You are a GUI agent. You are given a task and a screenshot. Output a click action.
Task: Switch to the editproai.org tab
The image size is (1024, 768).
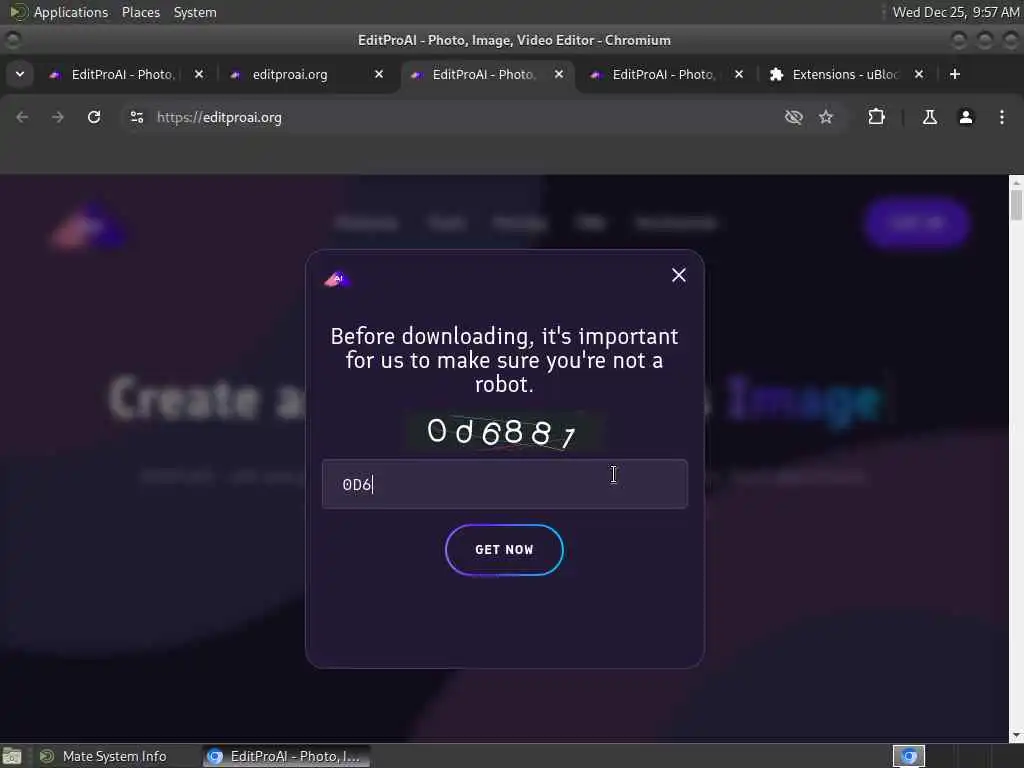tap(291, 74)
